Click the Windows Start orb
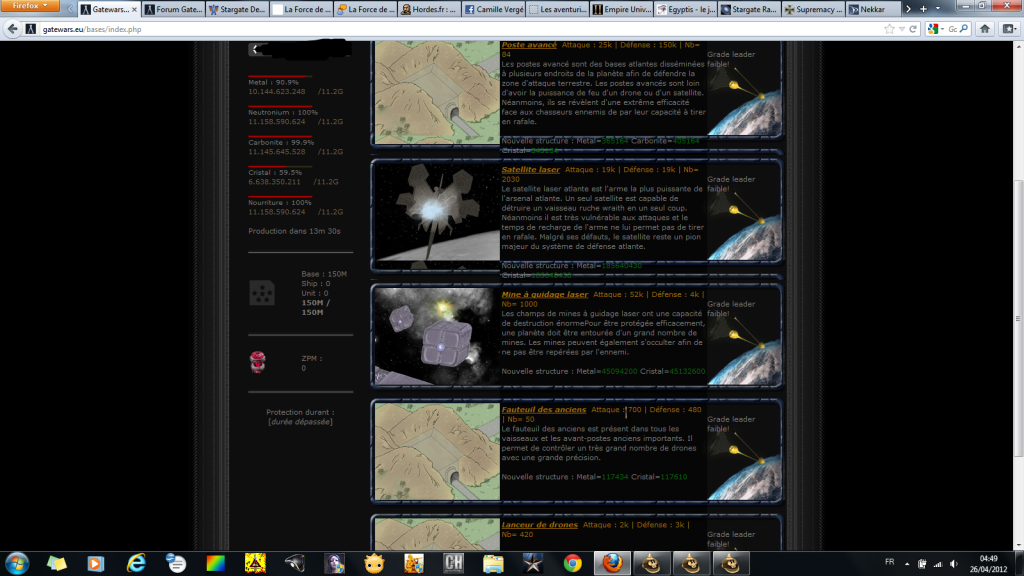Image resolution: width=1024 pixels, height=576 pixels. tap(18, 562)
